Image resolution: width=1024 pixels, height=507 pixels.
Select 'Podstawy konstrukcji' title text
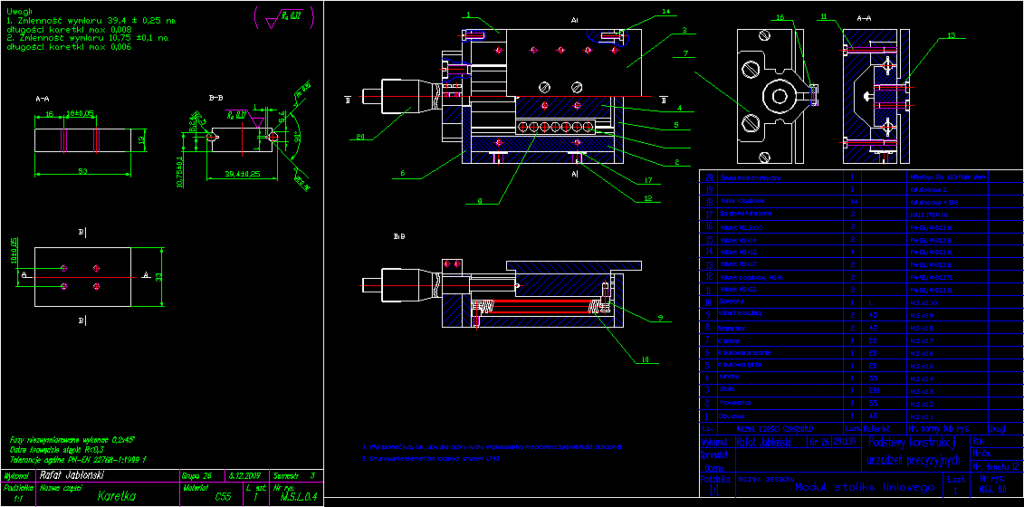914,444
